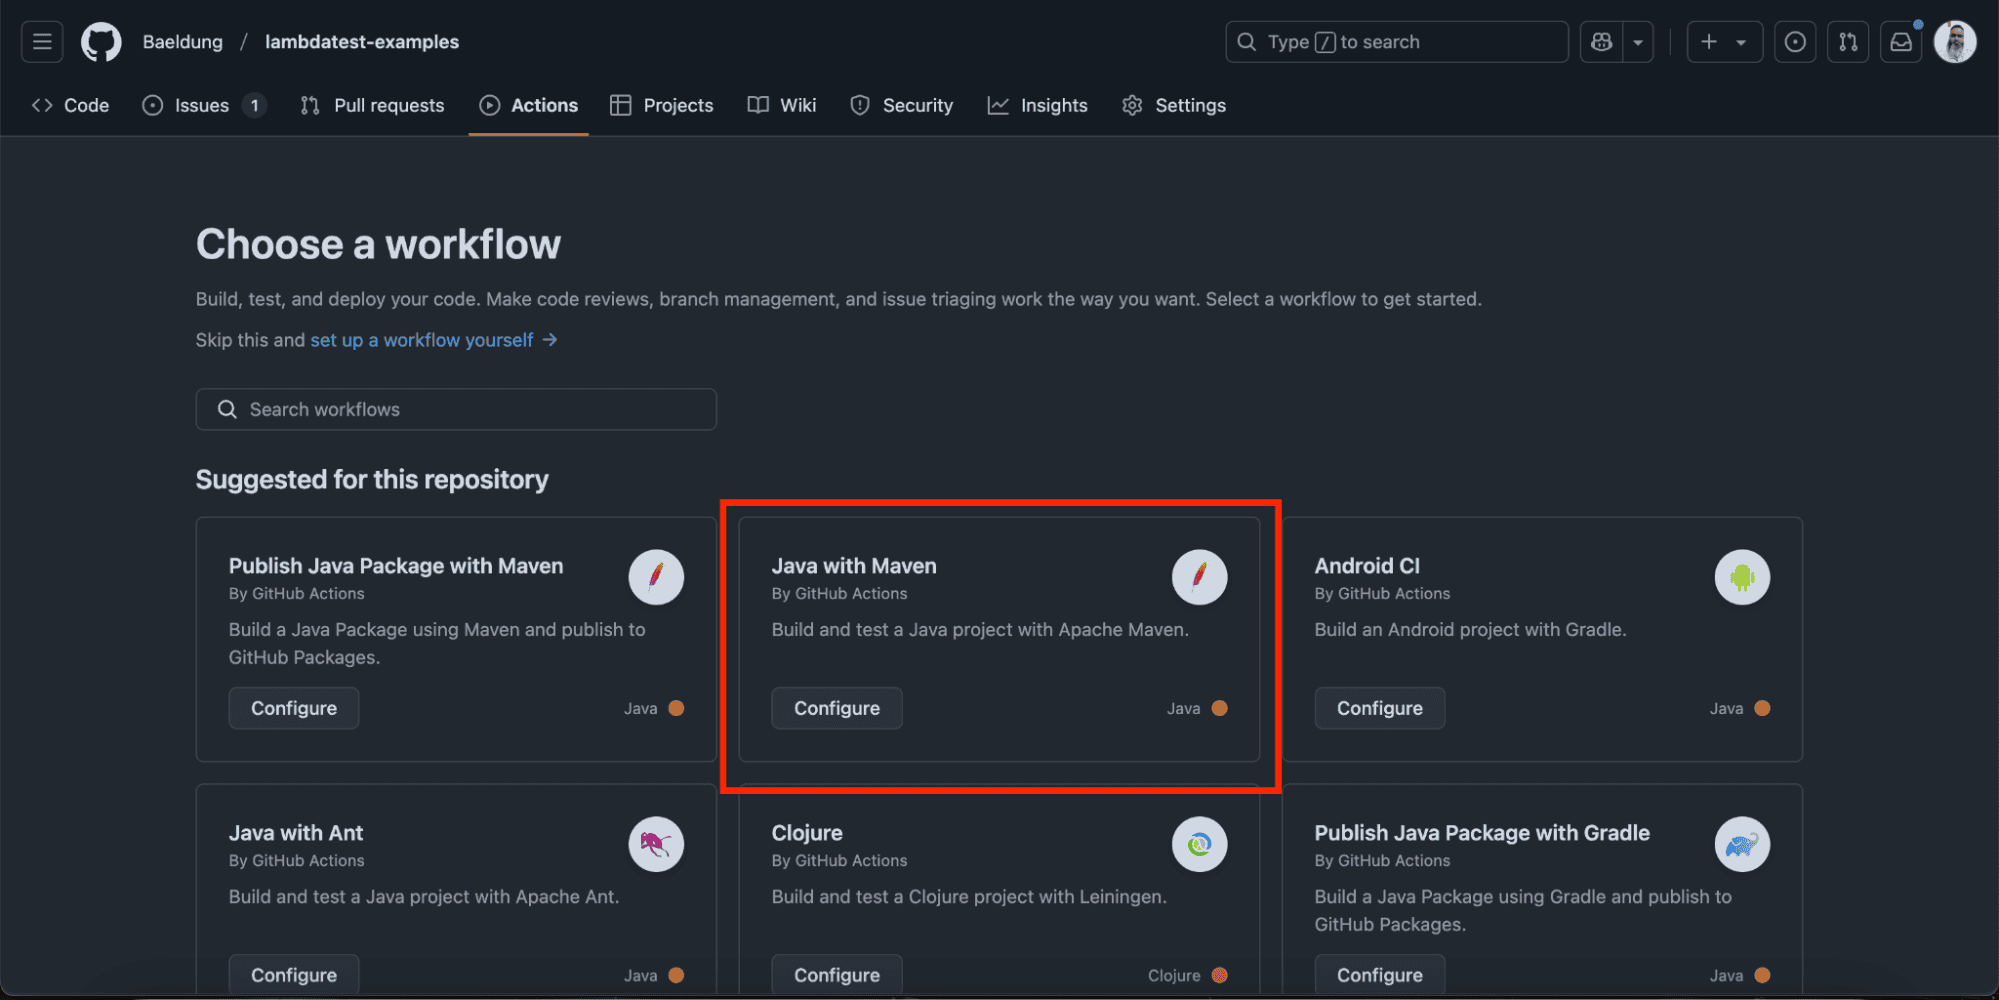Click the Android CI robot icon
Screen dimensions: 1999x1000
1742,577
